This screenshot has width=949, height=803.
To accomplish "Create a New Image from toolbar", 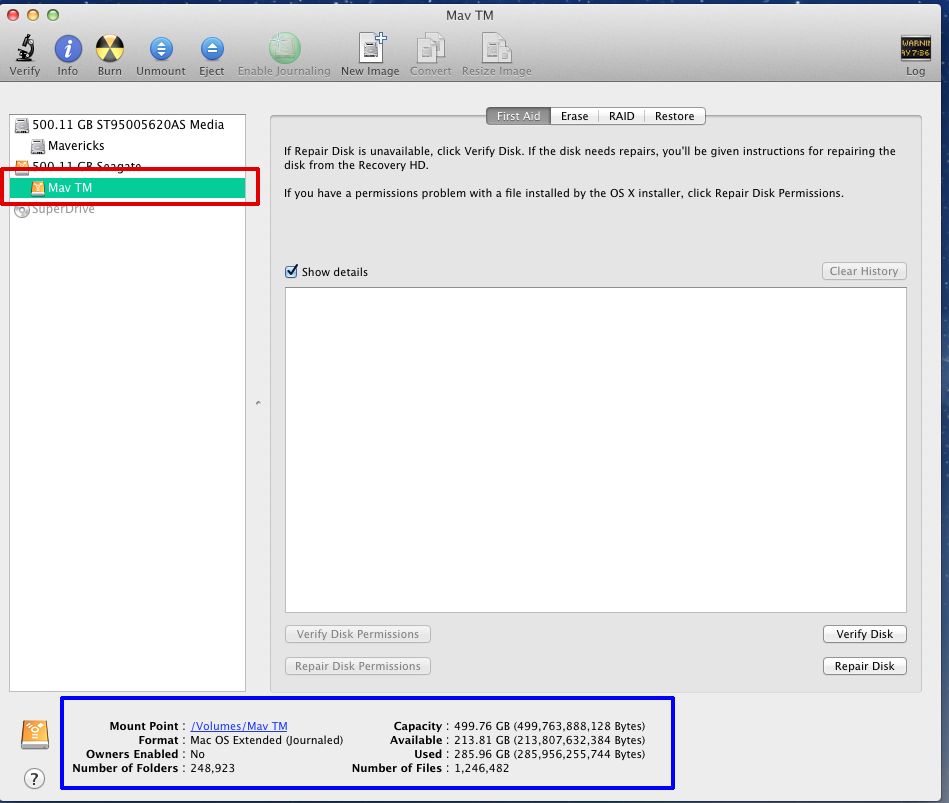I will pyautogui.click(x=371, y=48).
